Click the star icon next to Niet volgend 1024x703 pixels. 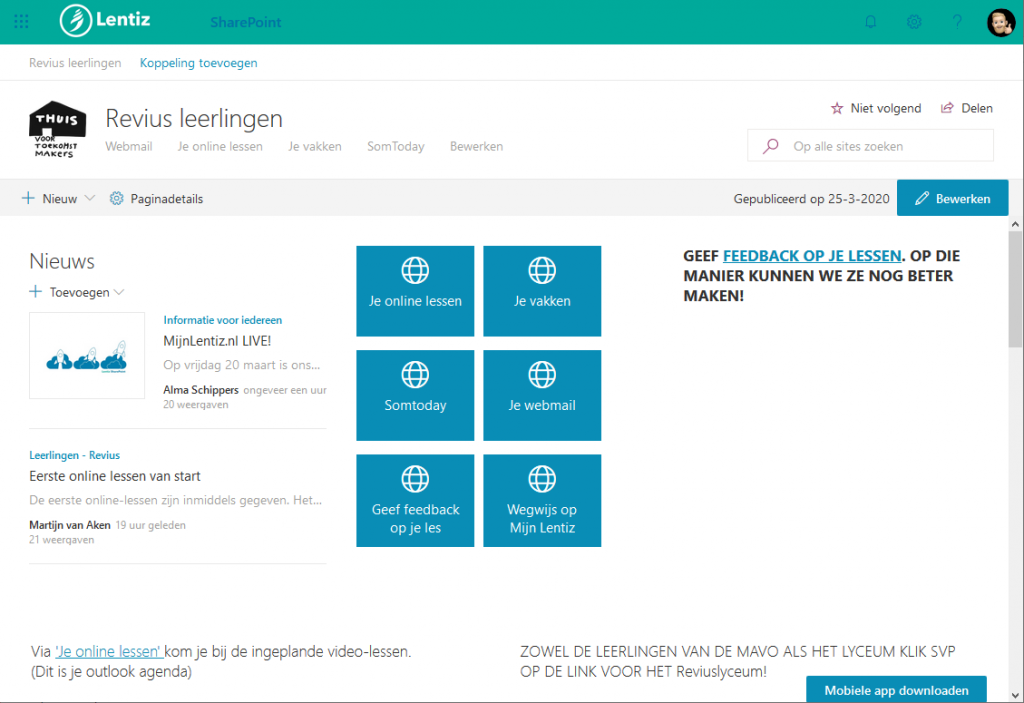point(837,108)
